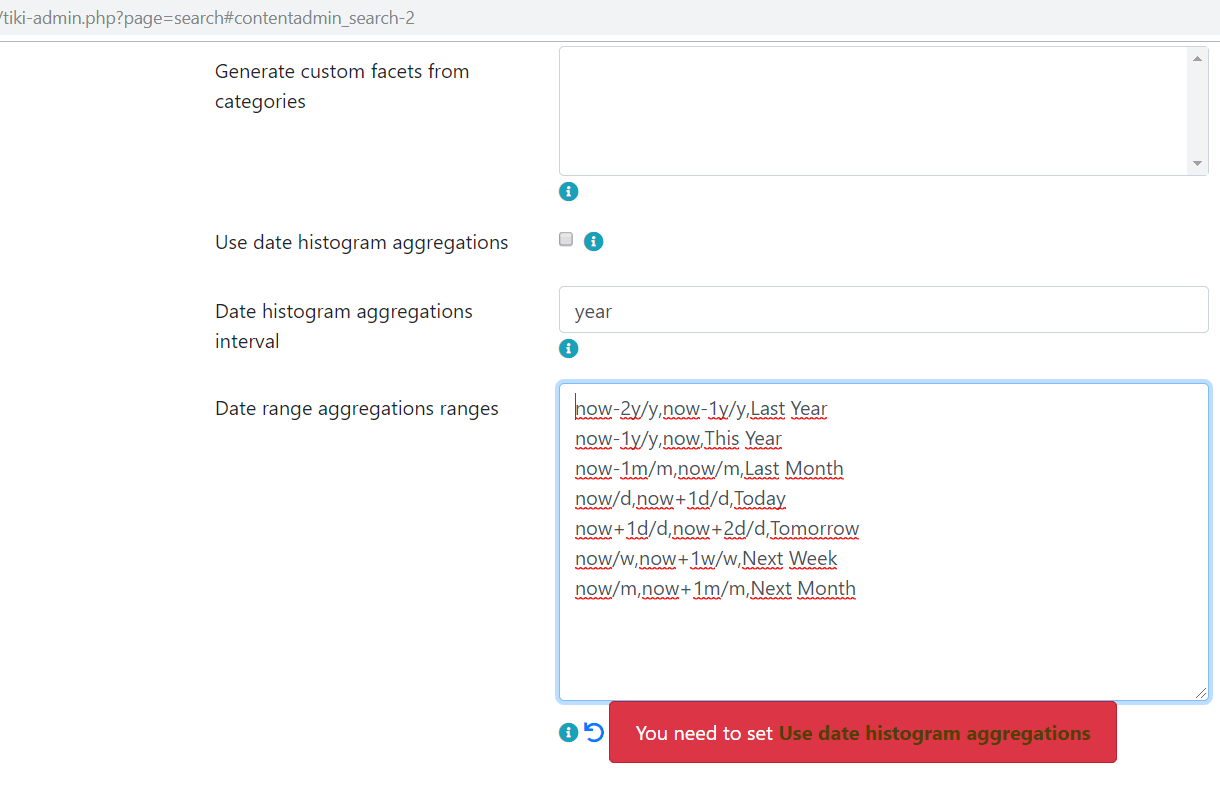Screen dimensions: 1220x791
Task: Click the red 'You need to set' alert
Action: click(862, 732)
